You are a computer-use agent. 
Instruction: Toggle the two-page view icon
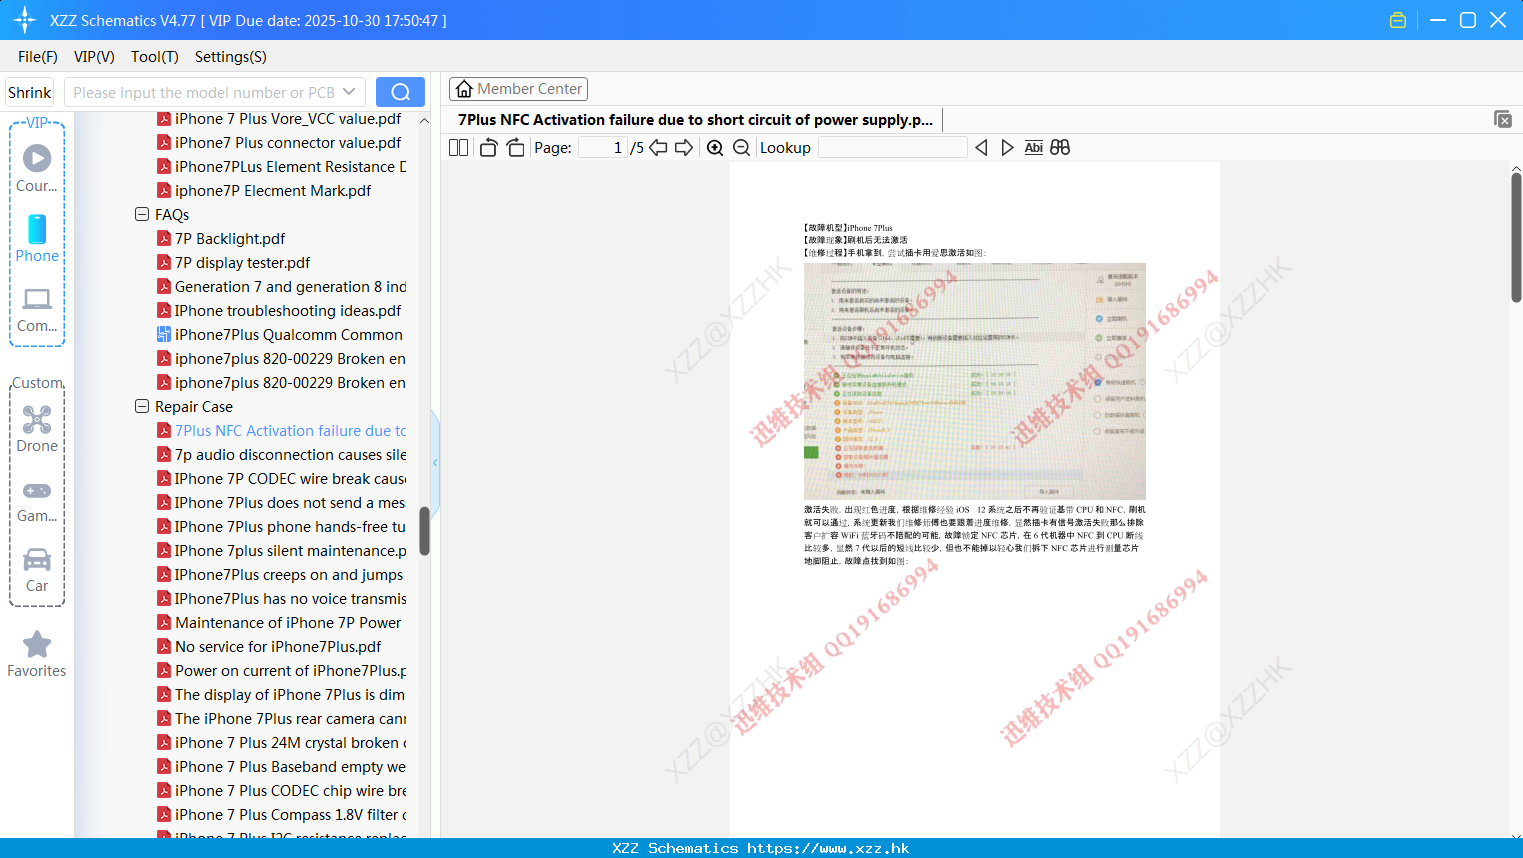click(x=458, y=147)
